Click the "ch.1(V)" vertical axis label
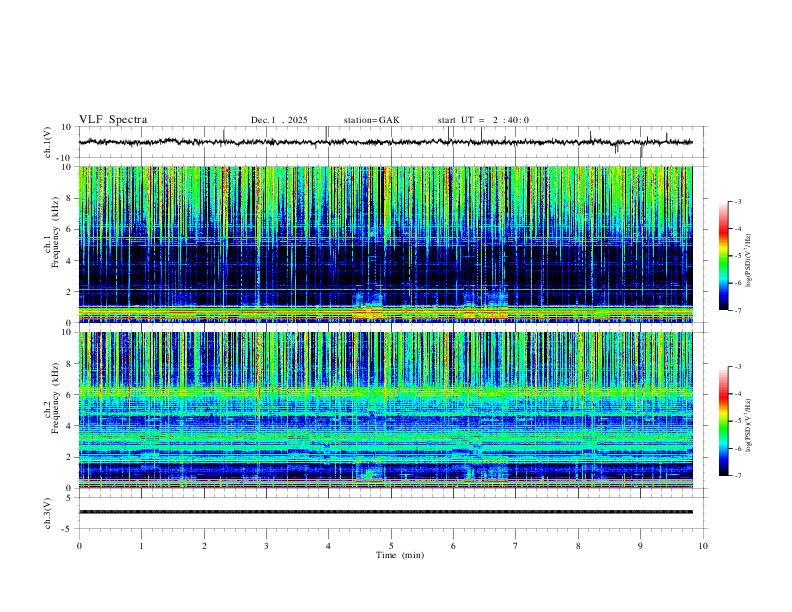This screenshot has width=792, height=612. pyautogui.click(x=48, y=142)
